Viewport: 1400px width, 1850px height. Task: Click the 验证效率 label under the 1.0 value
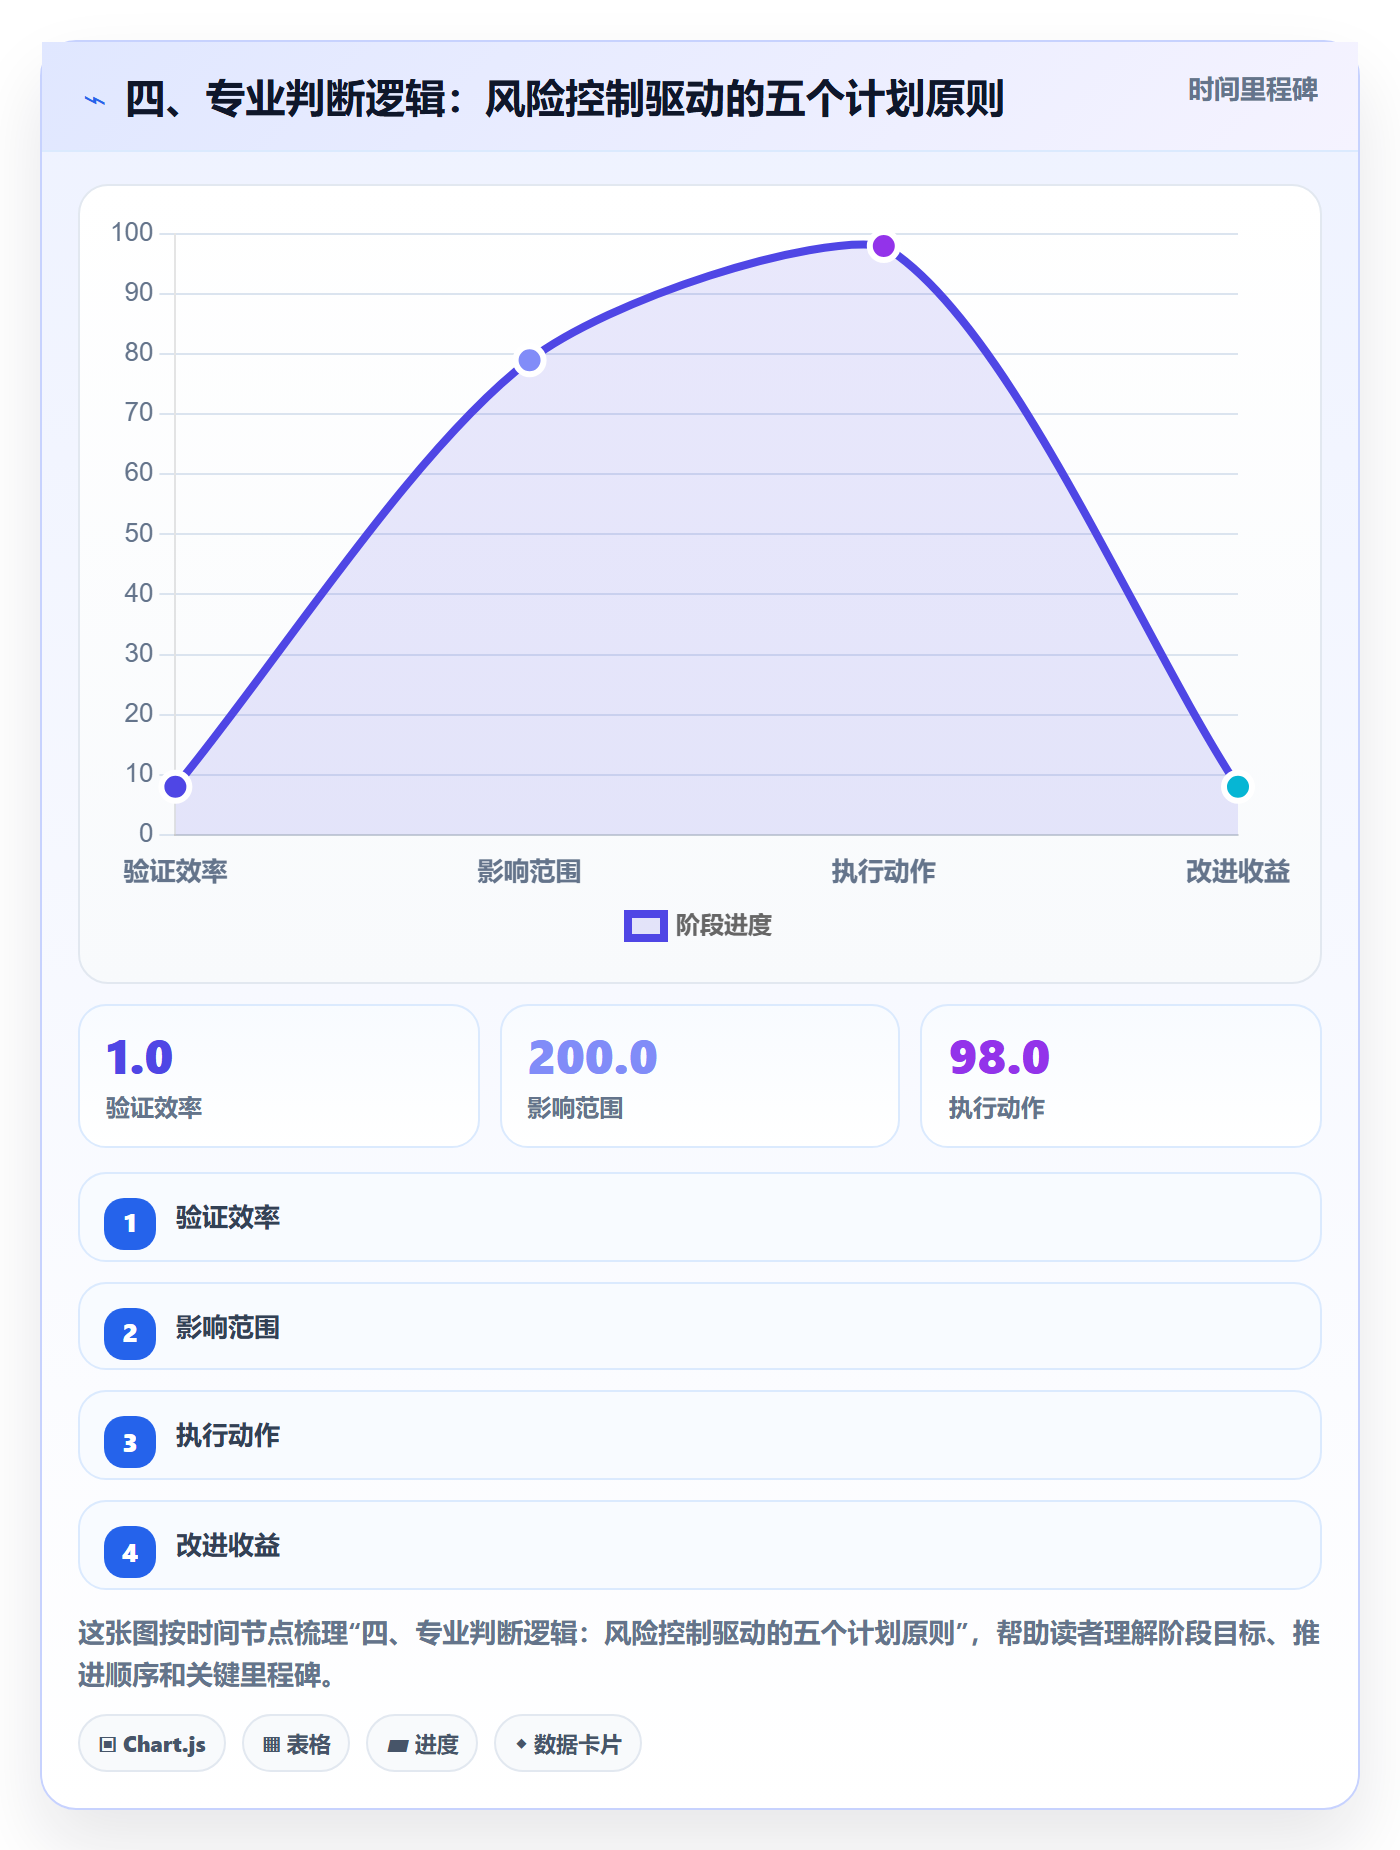154,1108
